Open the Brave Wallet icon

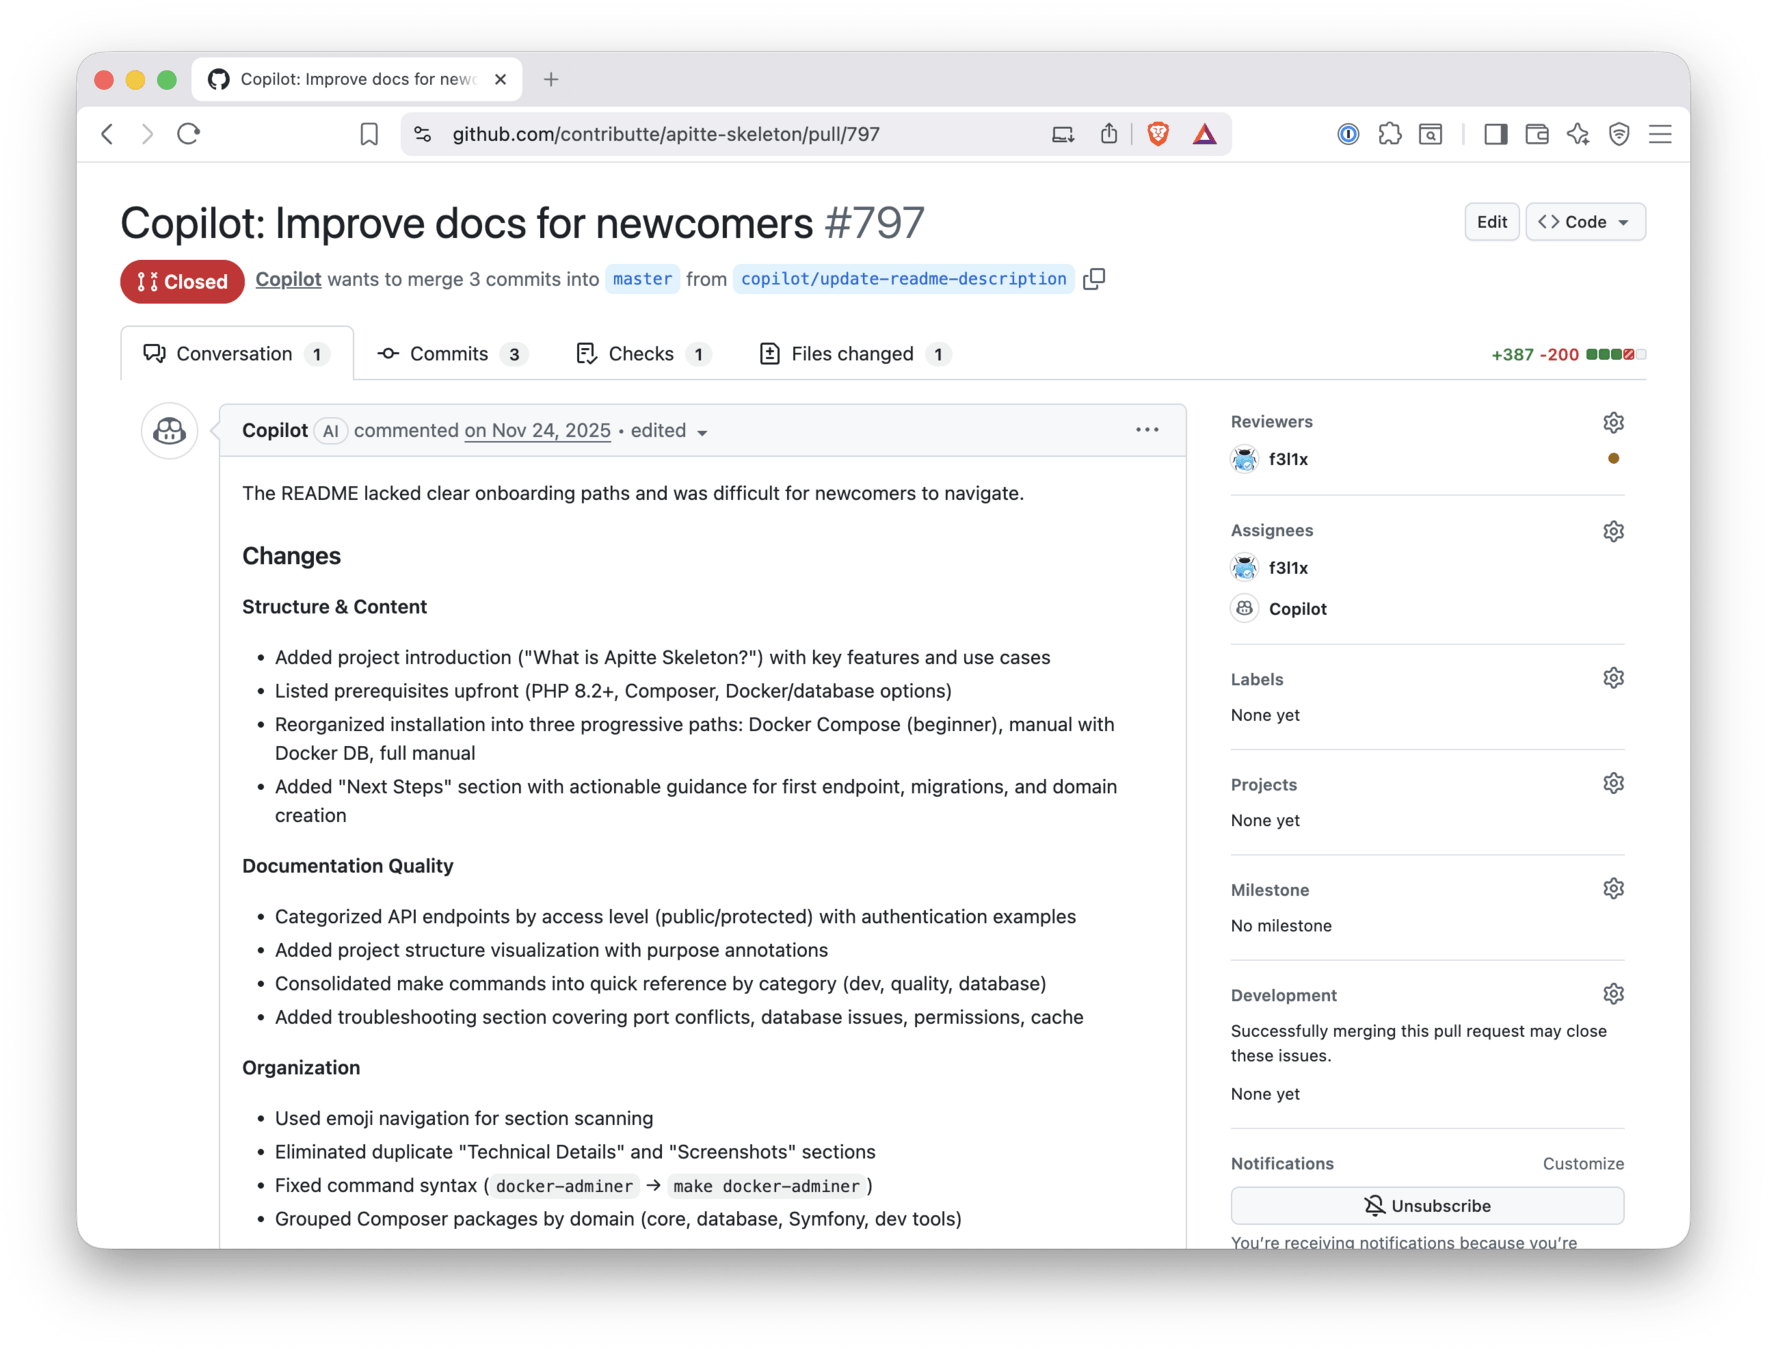point(1537,134)
